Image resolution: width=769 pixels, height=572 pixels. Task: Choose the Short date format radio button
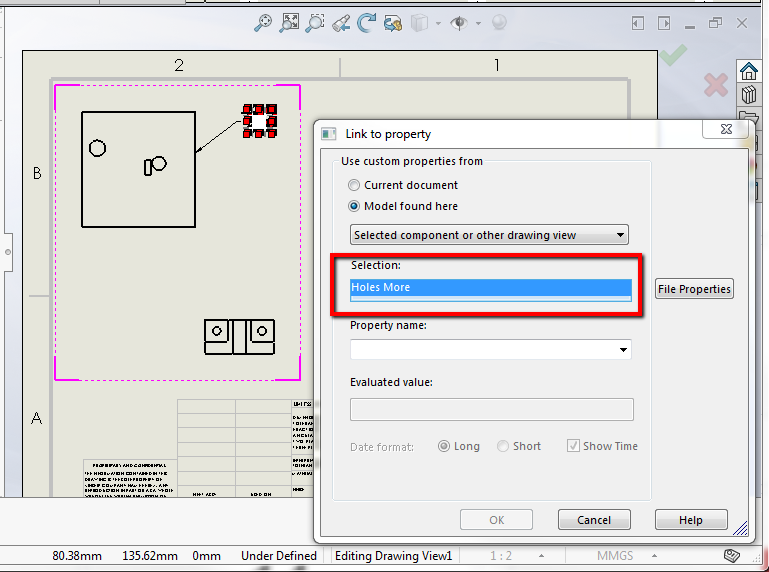tap(503, 446)
